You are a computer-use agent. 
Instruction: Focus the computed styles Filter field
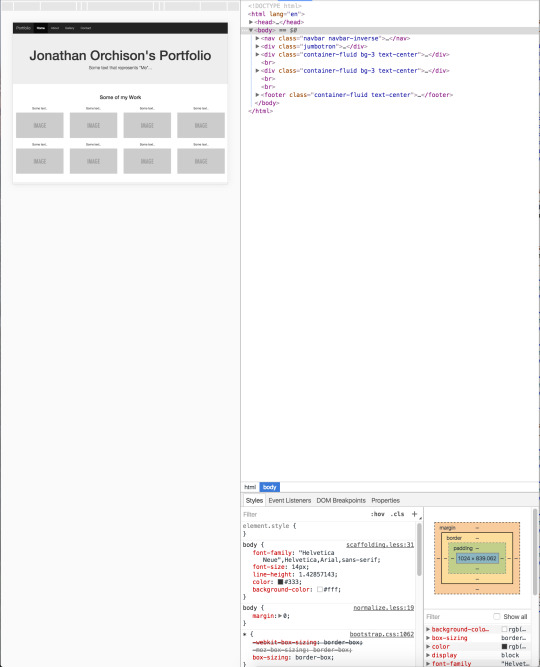(x=457, y=616)
